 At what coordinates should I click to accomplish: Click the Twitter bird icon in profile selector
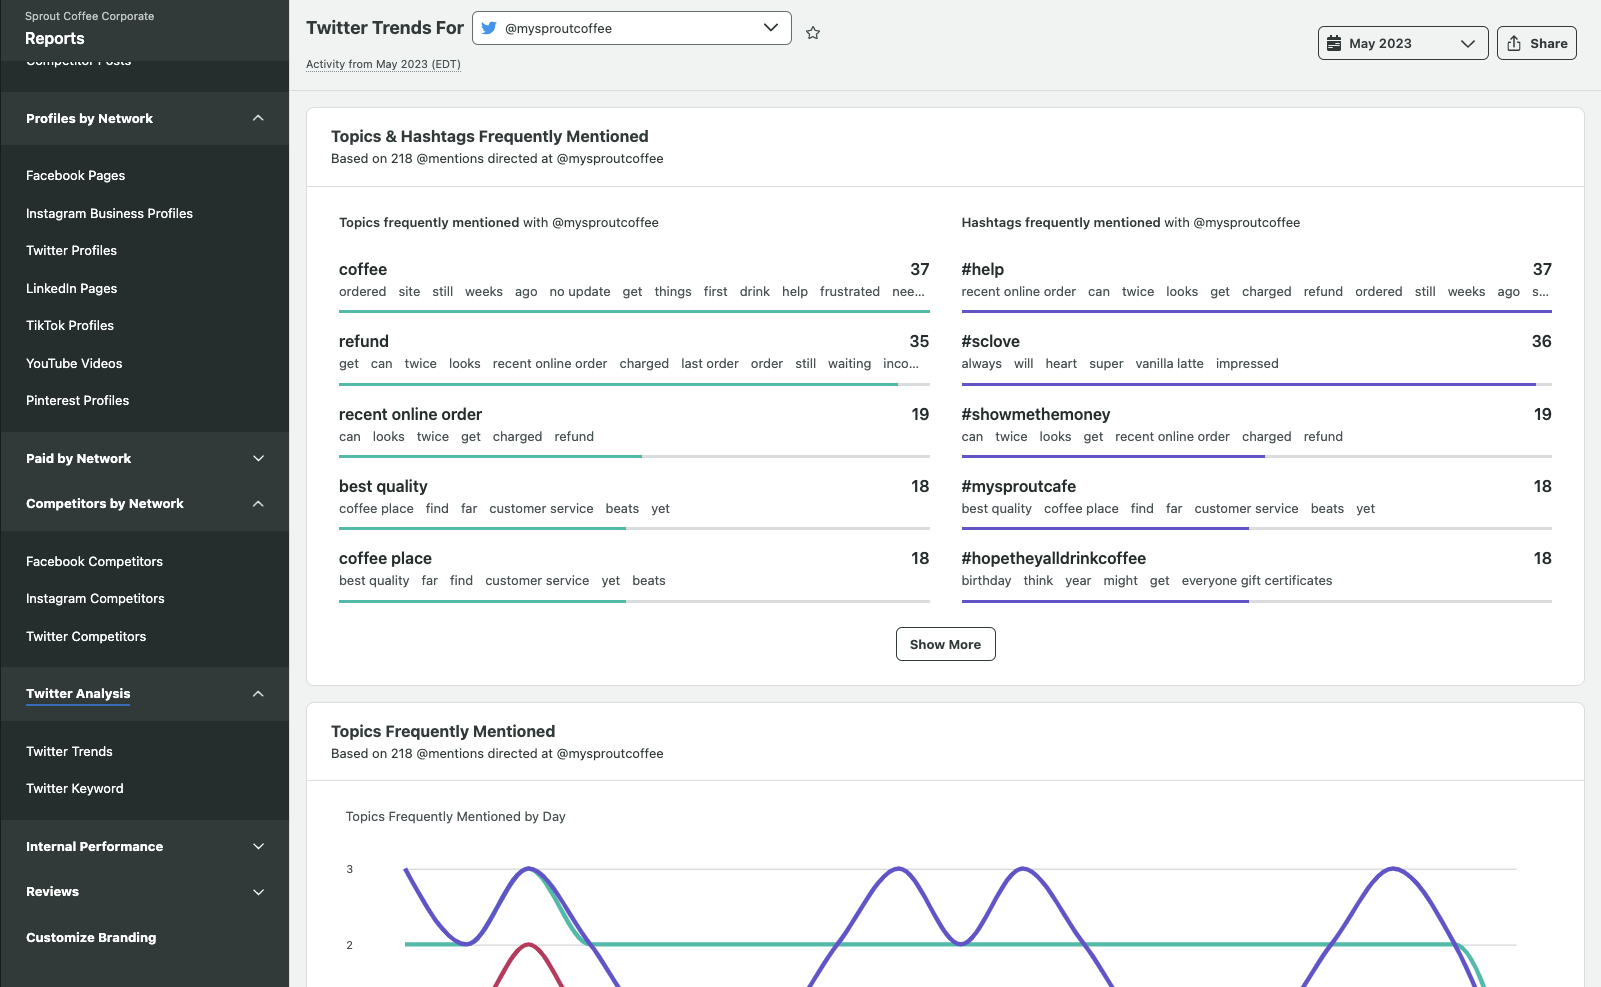[x=489, y=28]
